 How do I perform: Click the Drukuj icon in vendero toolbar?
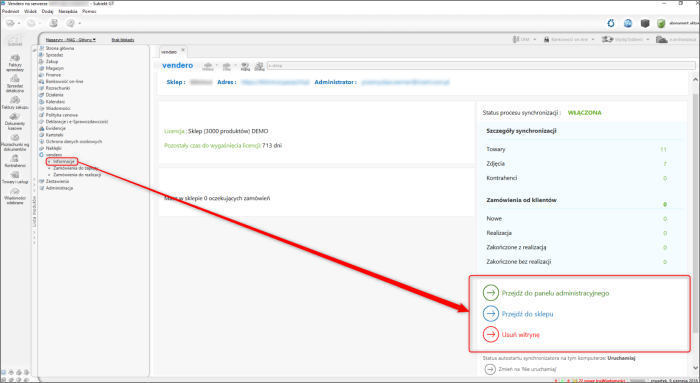coord(259,67)
